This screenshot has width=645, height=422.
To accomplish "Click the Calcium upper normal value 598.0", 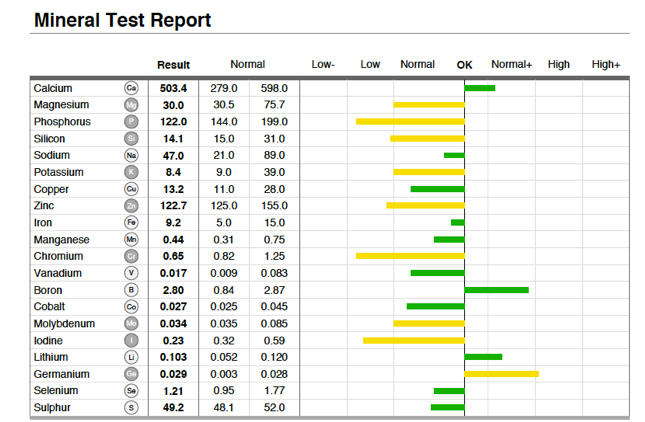I will point(274,88).
